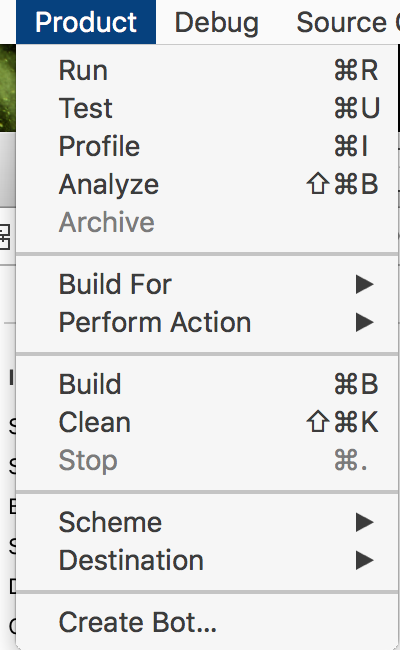Choose Build from the Product menu
Image resolution: width=400 pixels, height=650 pixels.
pyautogui.click(x=207, y=384)
